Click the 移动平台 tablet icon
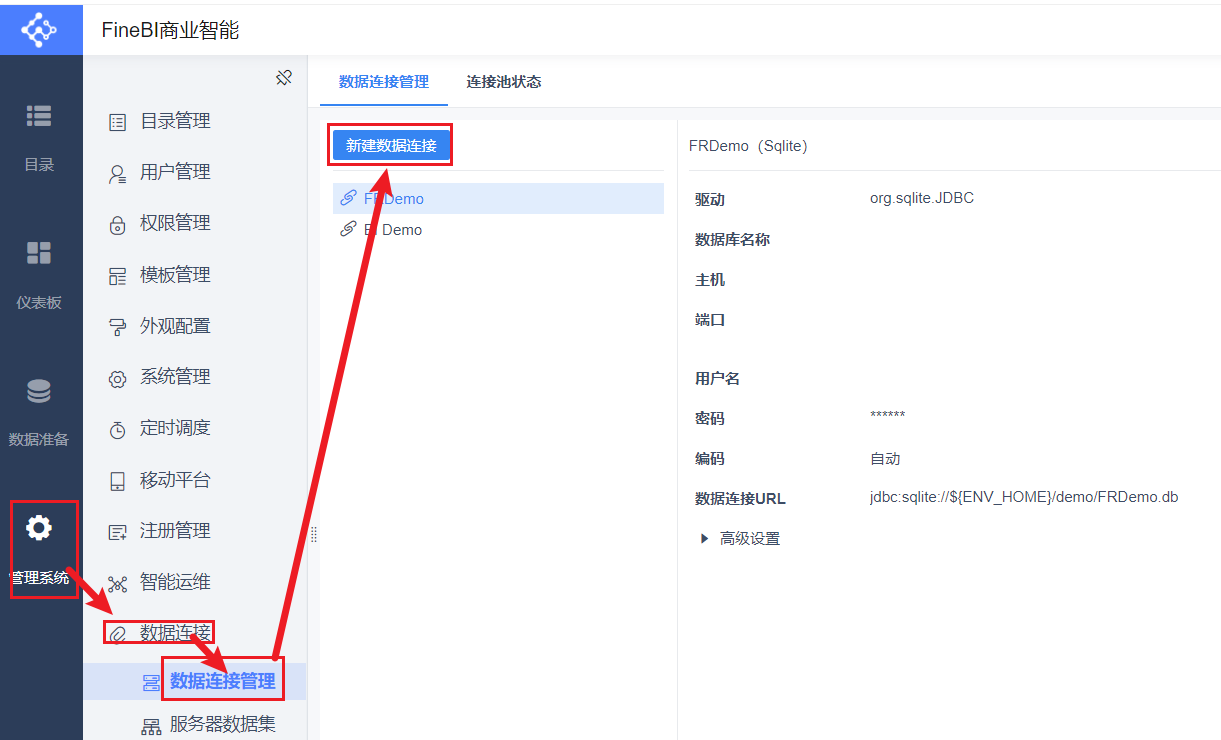Viewport: 1221px width, 740px height. [x=118, y=481]
